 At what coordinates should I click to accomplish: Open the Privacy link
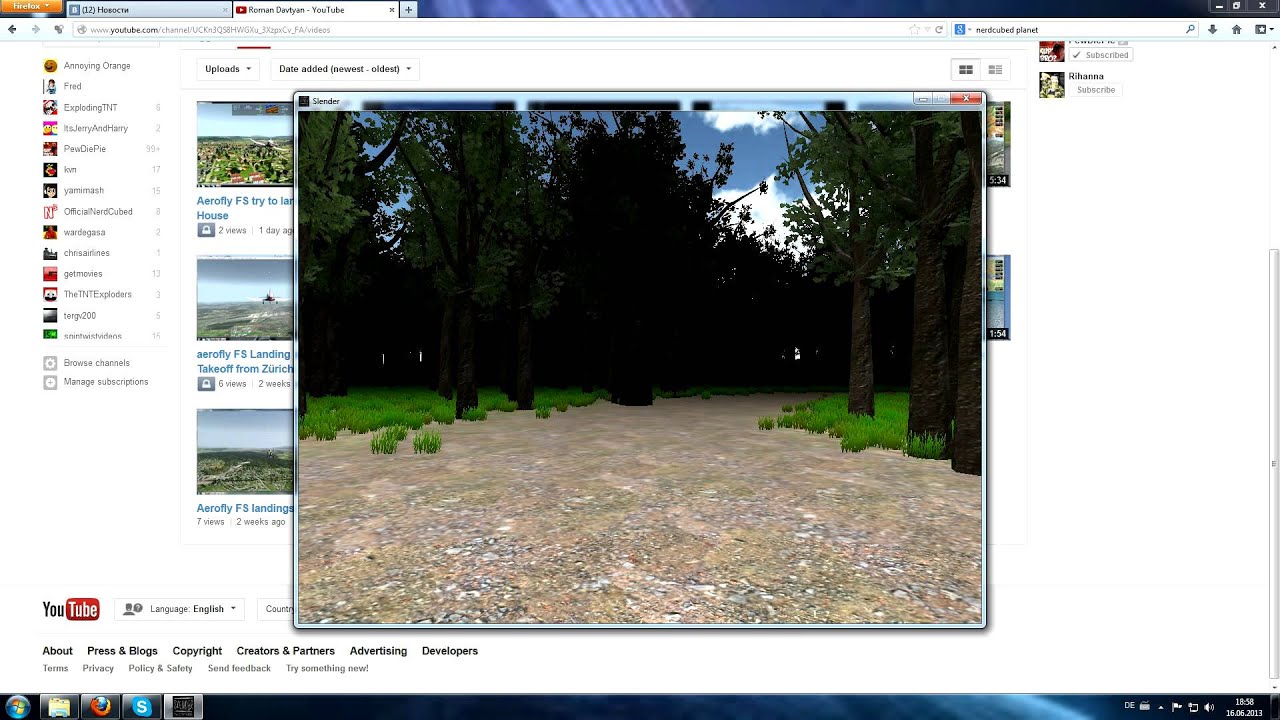point(98,668)
